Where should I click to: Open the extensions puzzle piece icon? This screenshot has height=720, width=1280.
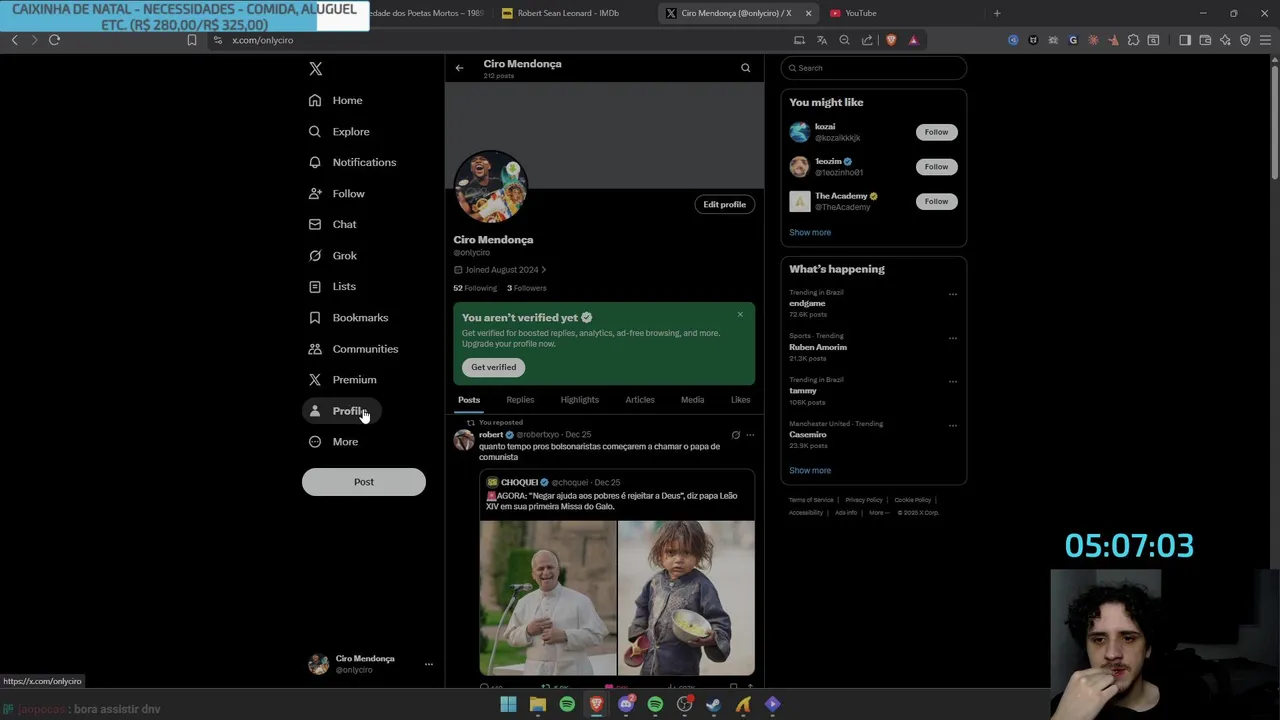pyautogui.click(x=1133, y=40)
